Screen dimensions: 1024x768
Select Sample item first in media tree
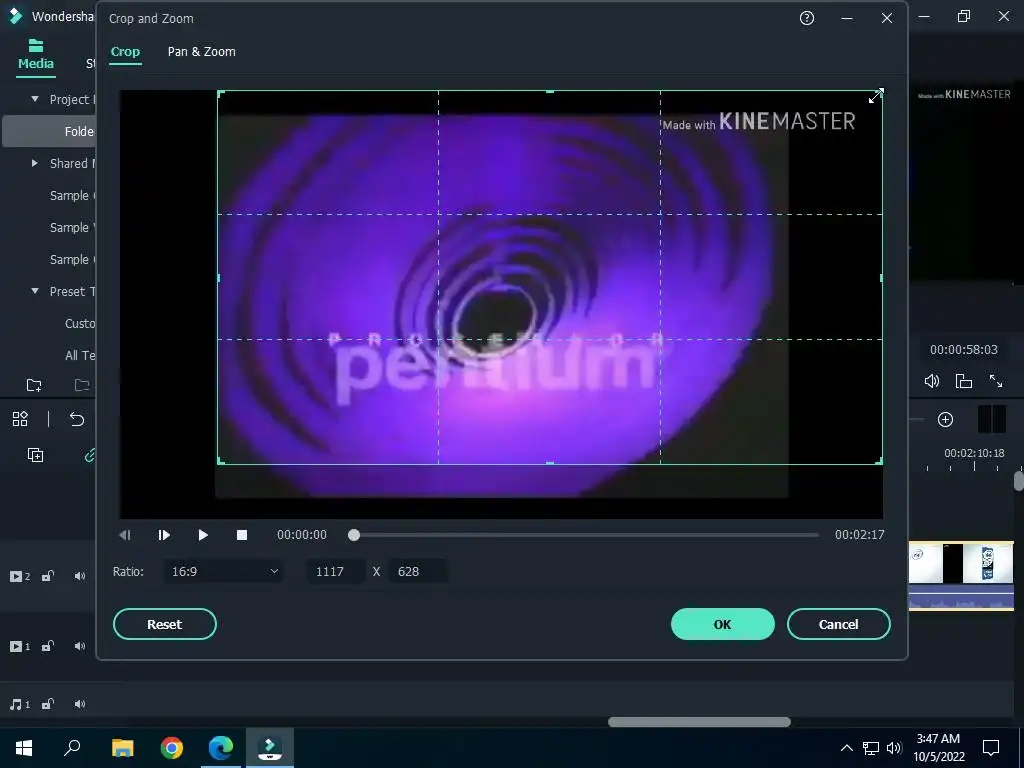click(x=72, y=195)
